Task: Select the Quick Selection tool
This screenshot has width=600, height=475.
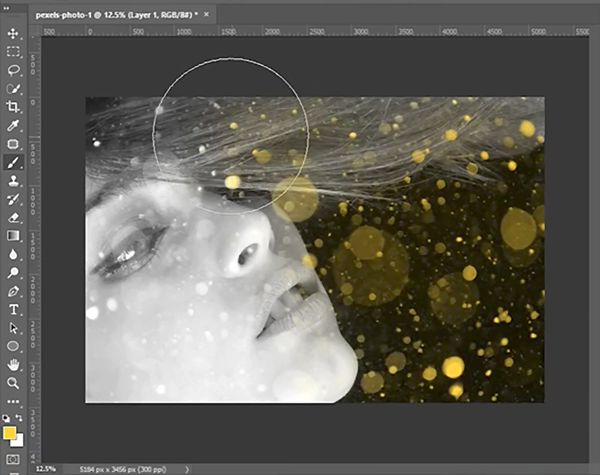Action: click(13, 88)
